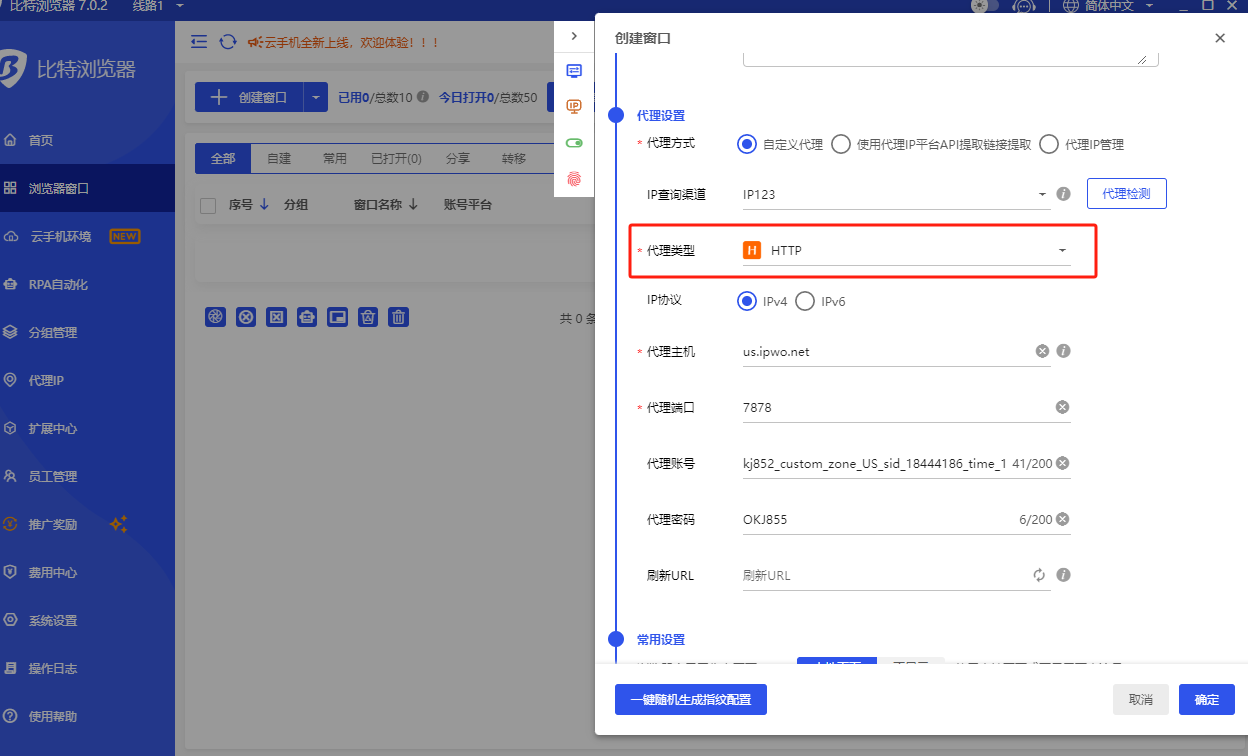The width and height of the screenshot is (1248, 756).
Task: Click the refresh icon in the 刷新URL field
Action: (x=1039, y=575)
